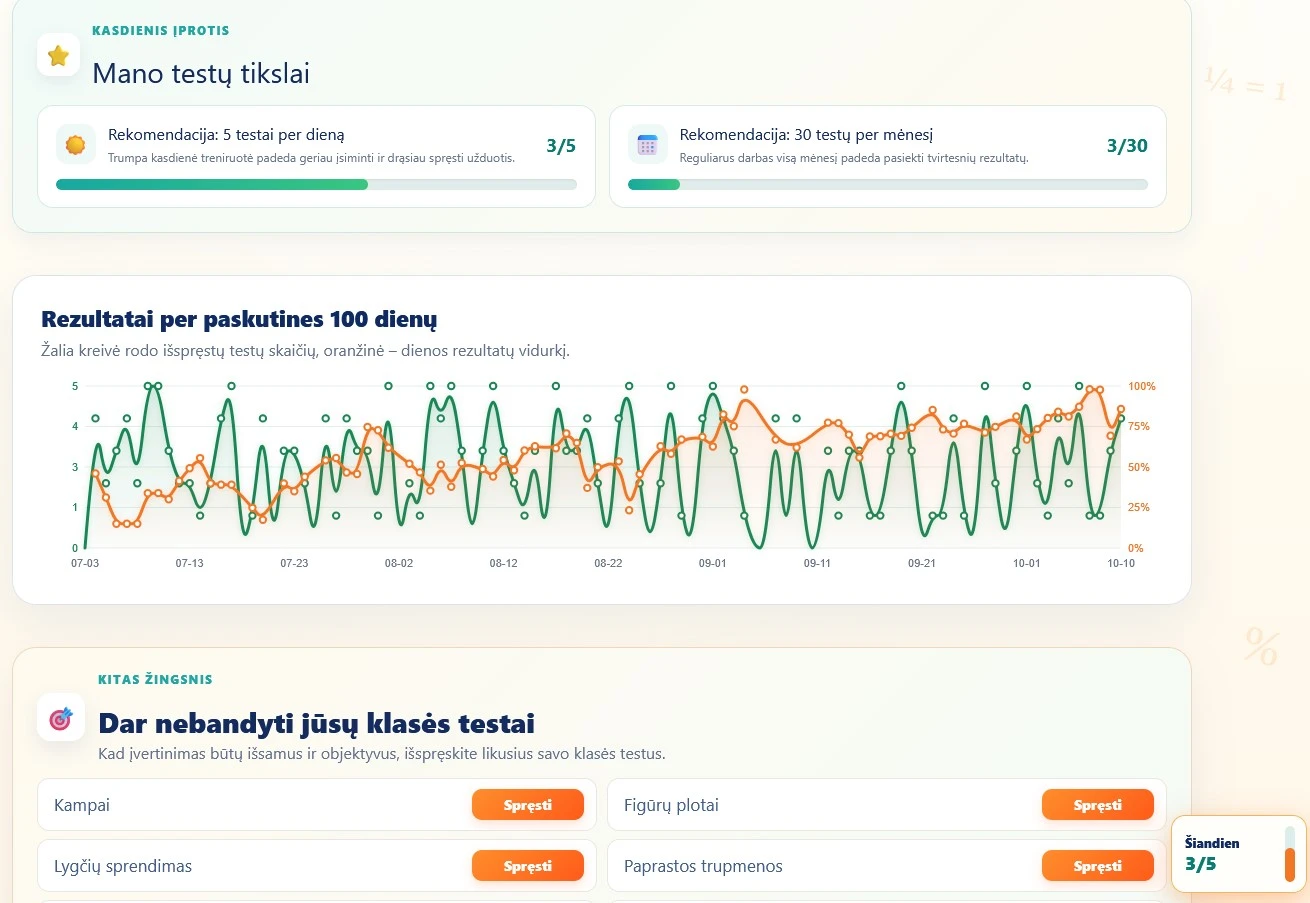Click the monthly 3/30 progress bar
This screenshot has width=1310, height=903.
point(888,184)
